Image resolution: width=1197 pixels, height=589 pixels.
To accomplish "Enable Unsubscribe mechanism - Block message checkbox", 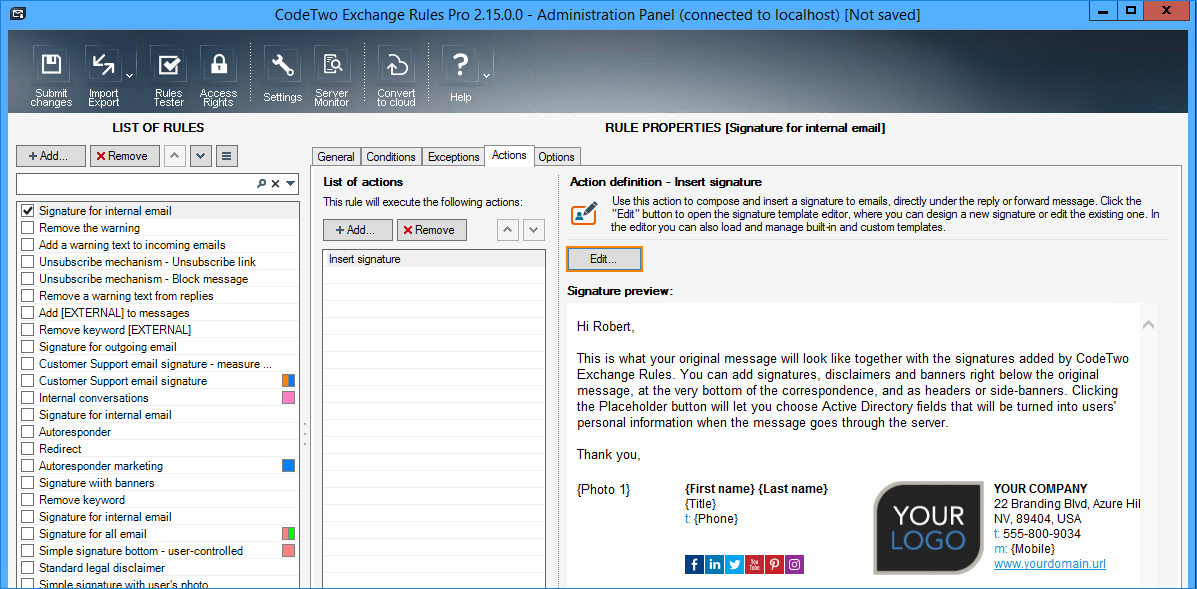I will click(27, 278).
